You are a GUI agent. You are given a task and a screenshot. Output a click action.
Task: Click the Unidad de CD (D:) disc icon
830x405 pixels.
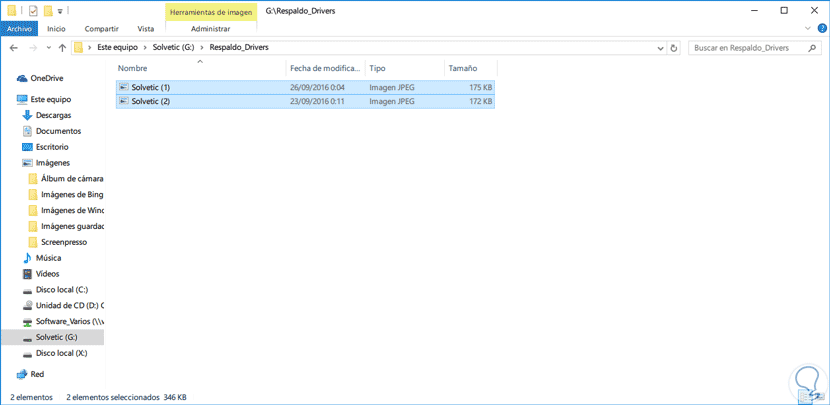coord(28,305)
